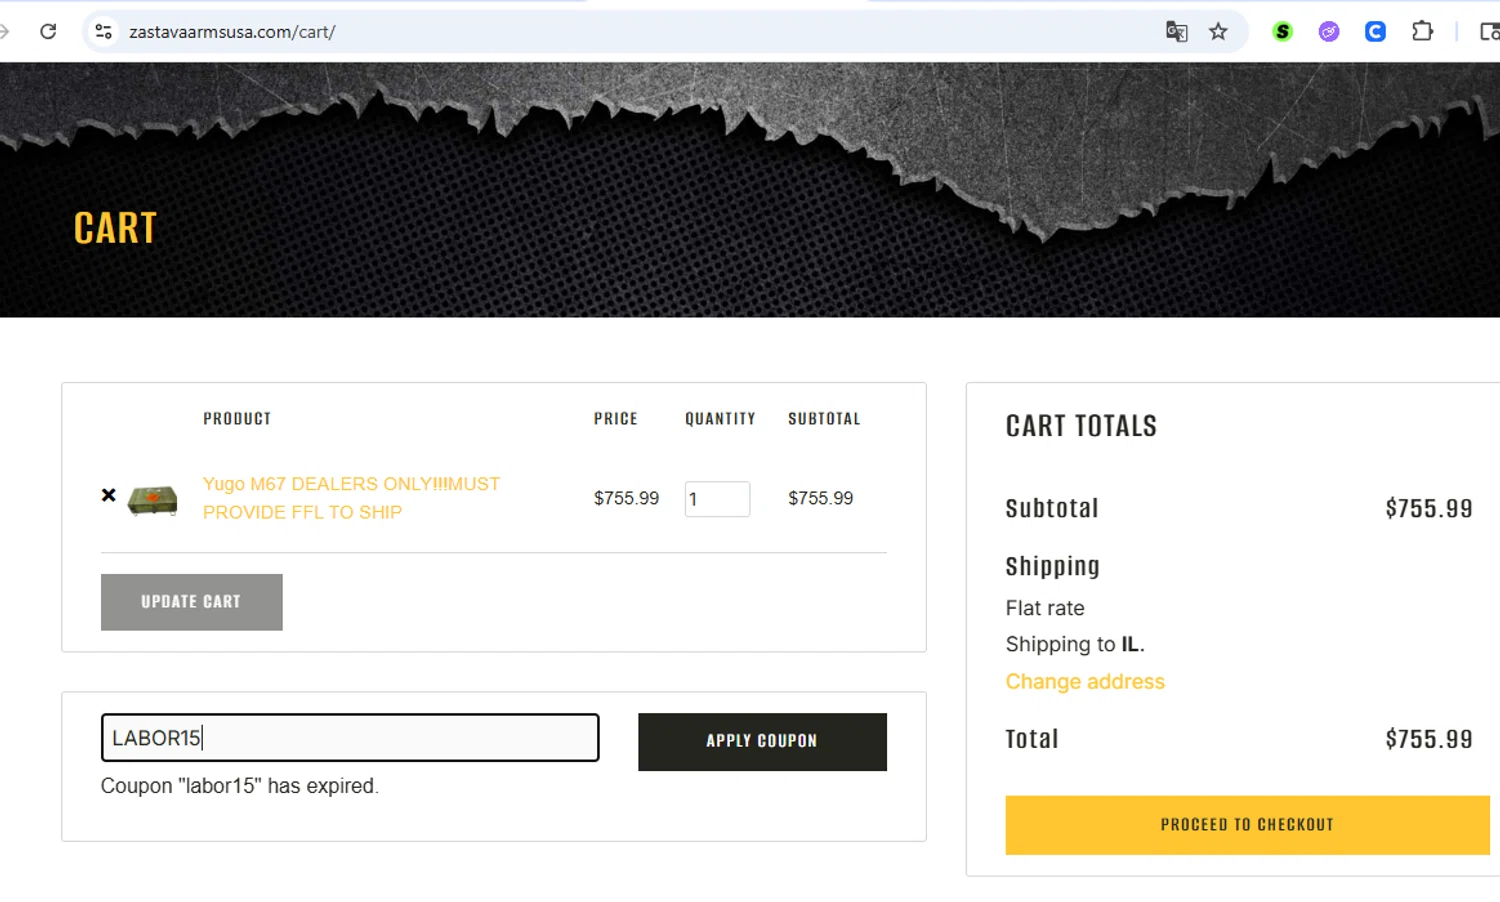
Task: Click the CART page title
Action: [115, 228]
